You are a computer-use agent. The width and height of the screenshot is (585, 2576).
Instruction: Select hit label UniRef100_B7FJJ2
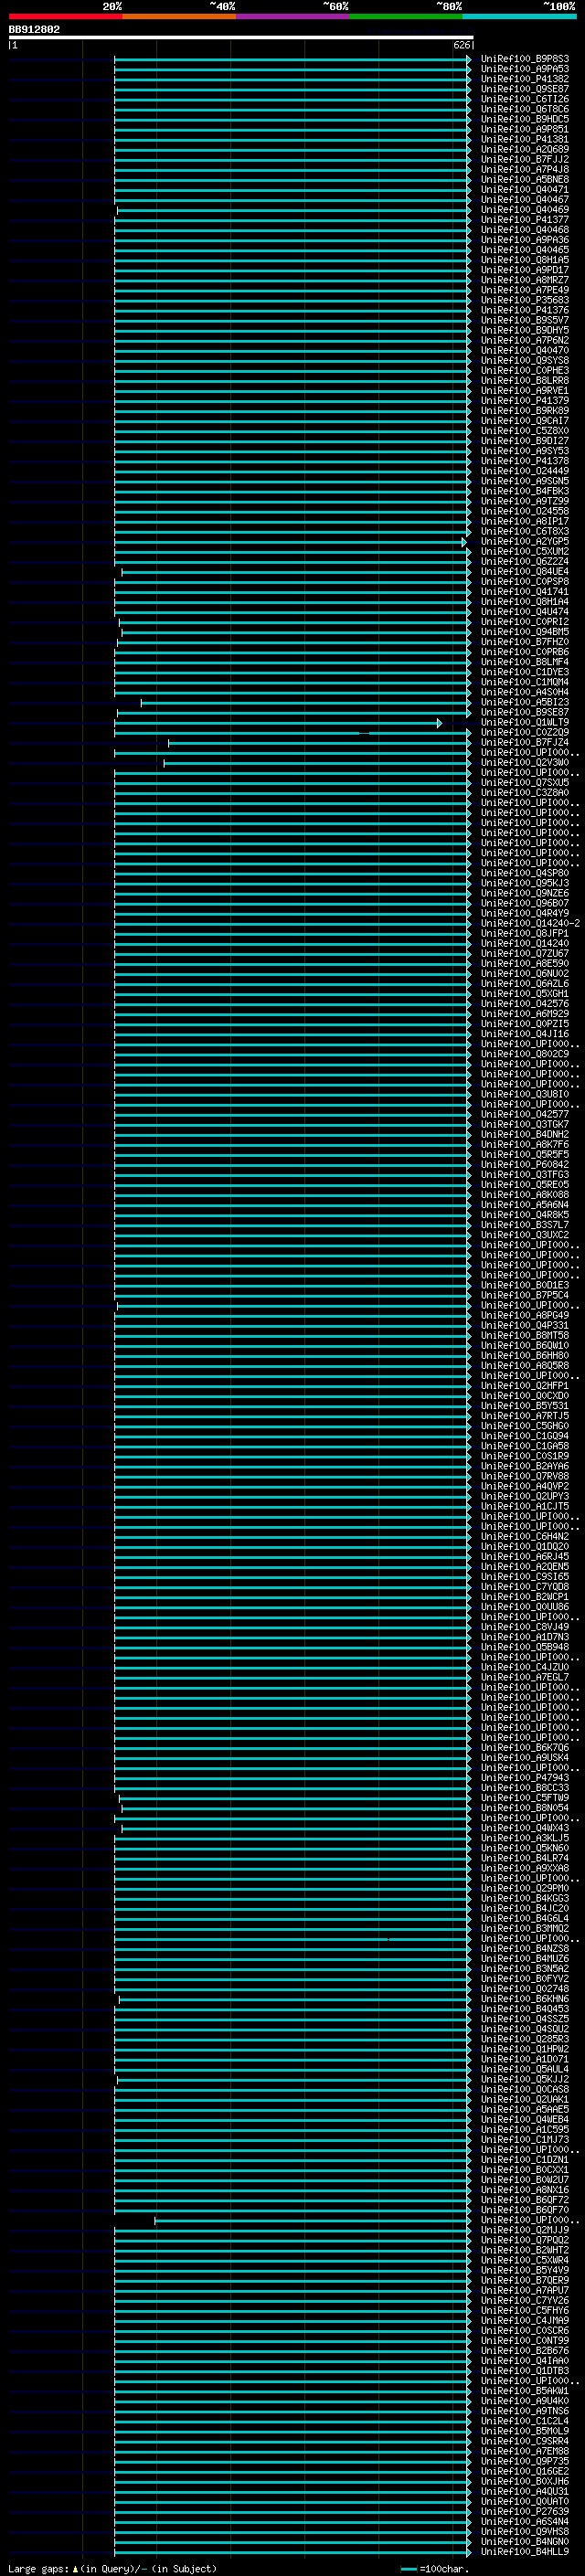tap(525, 159)
